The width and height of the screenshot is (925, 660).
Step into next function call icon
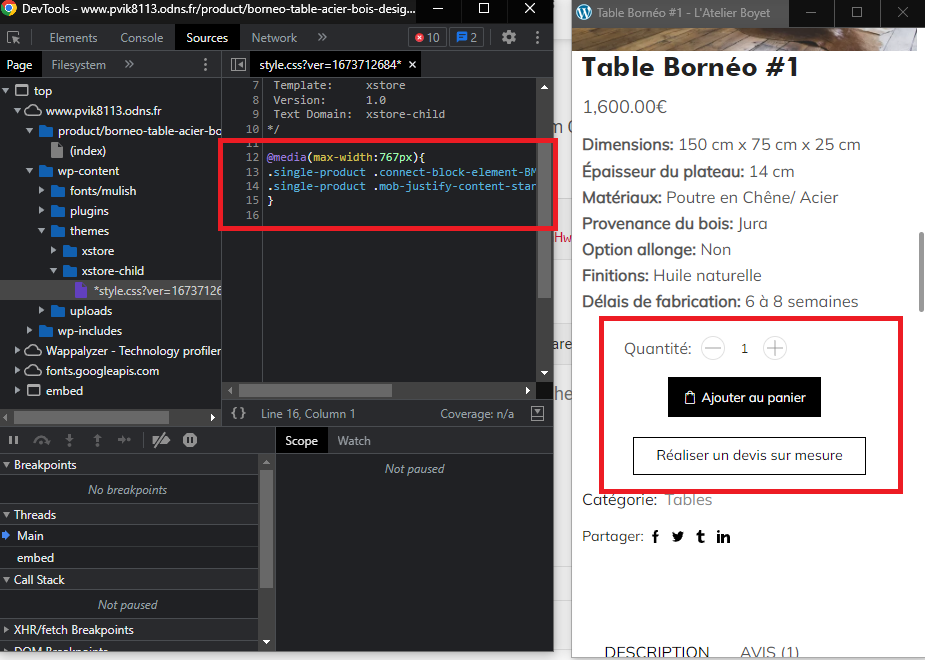pos(70,440)
